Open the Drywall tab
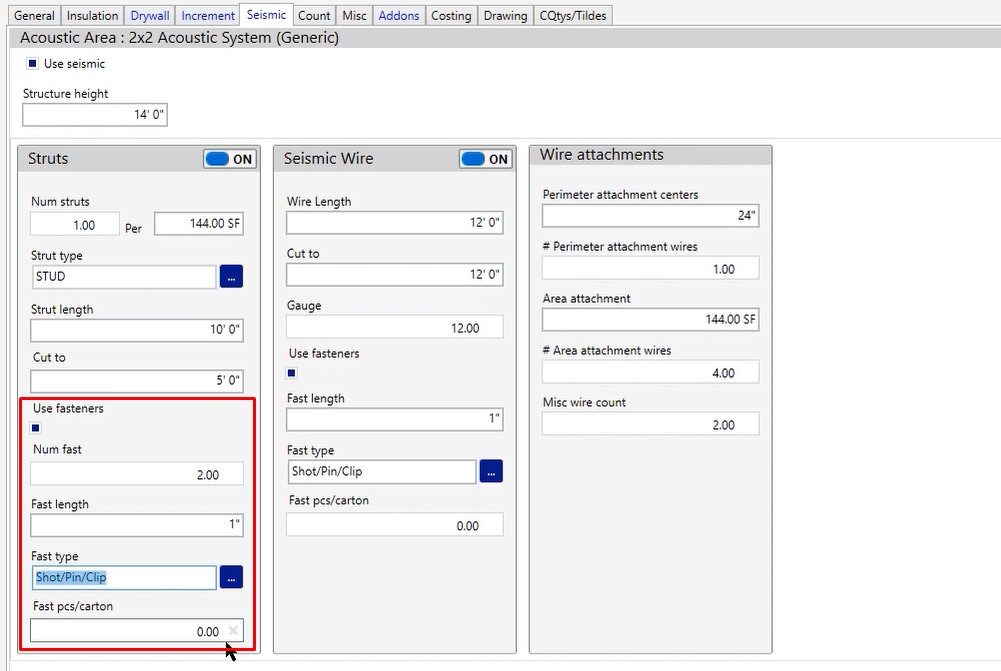1001x671 pixels. 150,16
